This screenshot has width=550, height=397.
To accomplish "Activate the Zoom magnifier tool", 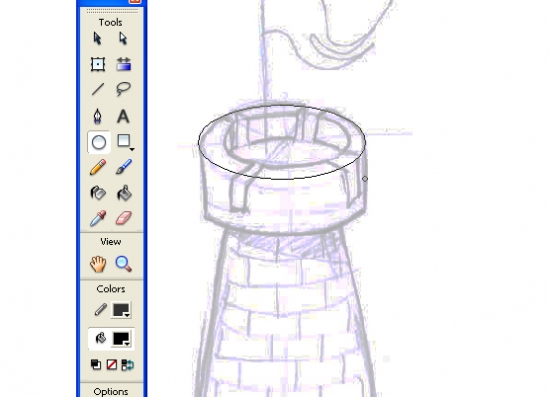I will pos(123,264).
